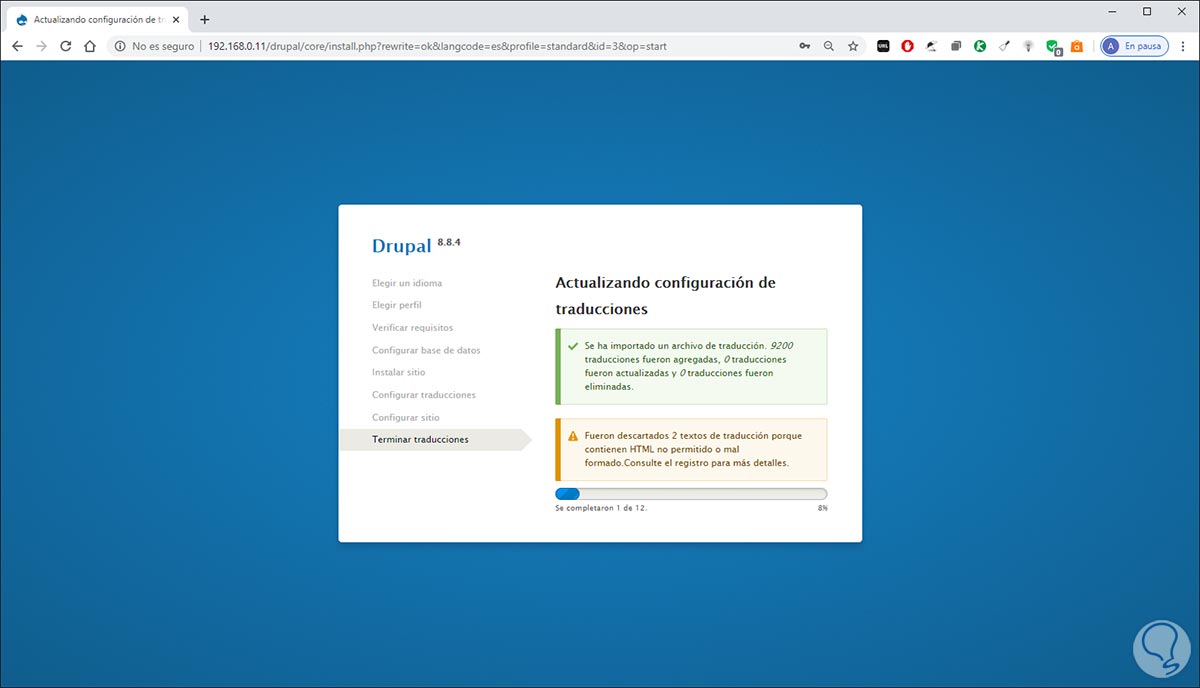This screenshot has height=688, width=1200.
Task: Open the orange shopping bag extension
Action: click(x=1077, y=46)
